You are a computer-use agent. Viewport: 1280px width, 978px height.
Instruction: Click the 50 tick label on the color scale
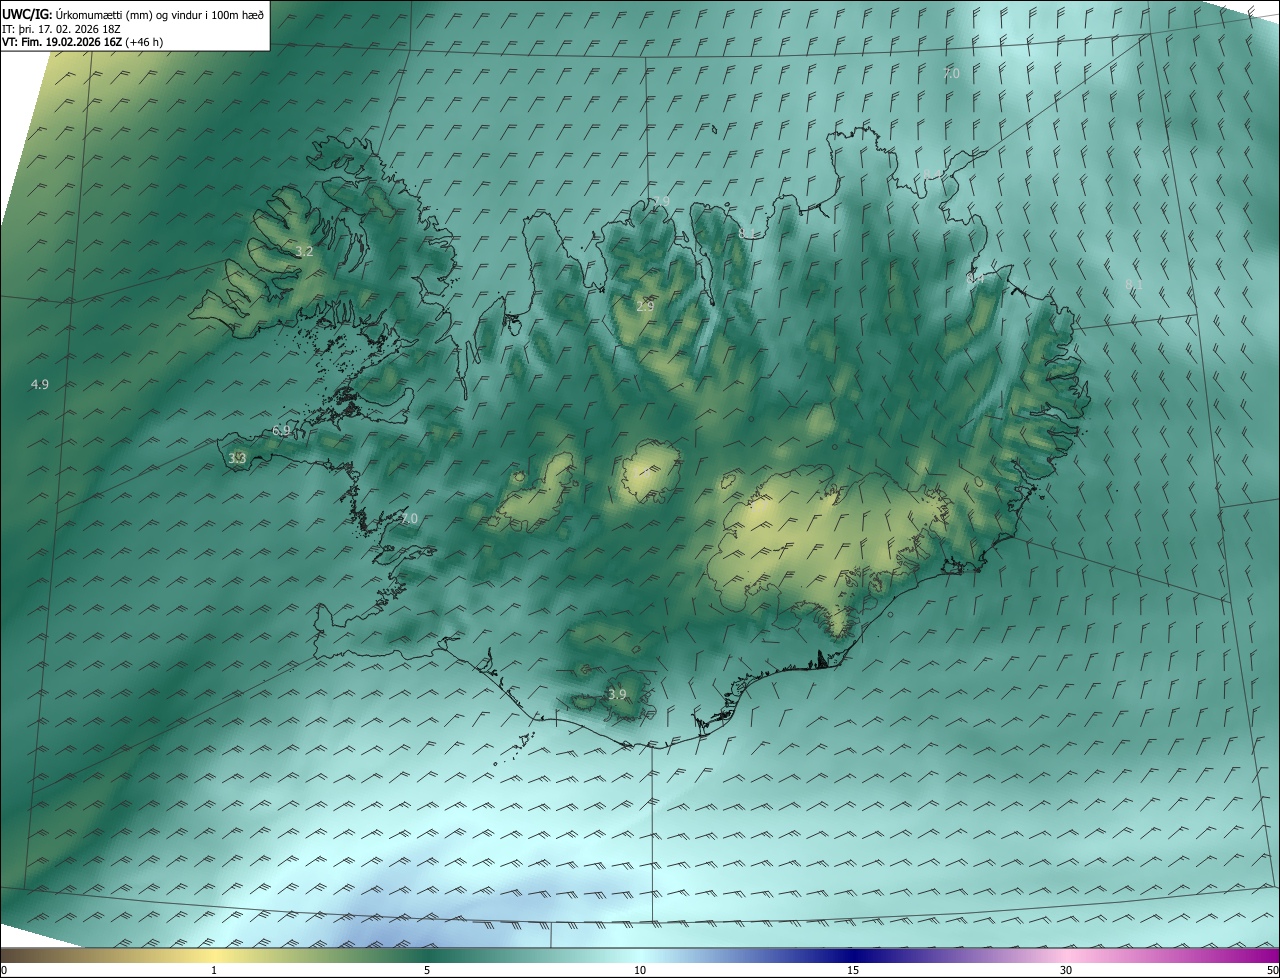click(x=1272, y=971)
